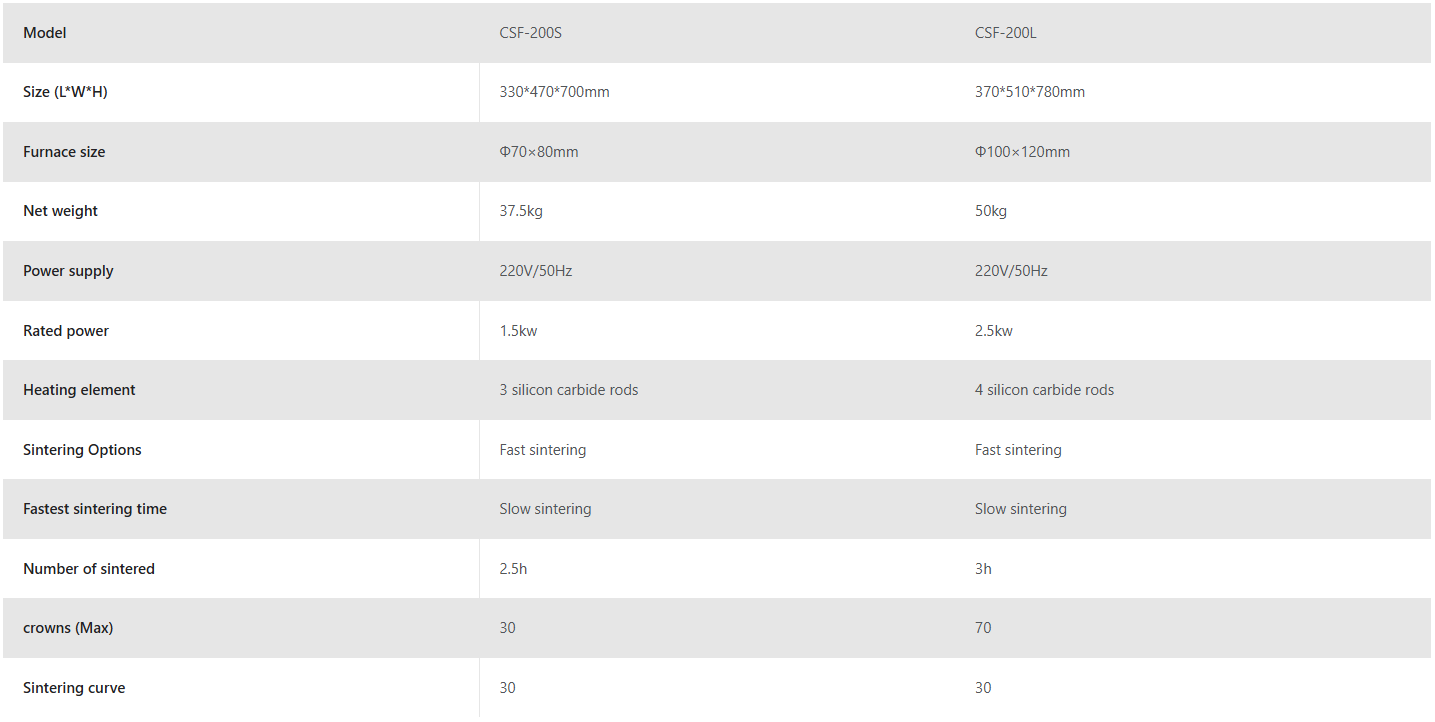1435x722 pixels.
Task: Click the "Power supply" row label
Action: (68, 271)
